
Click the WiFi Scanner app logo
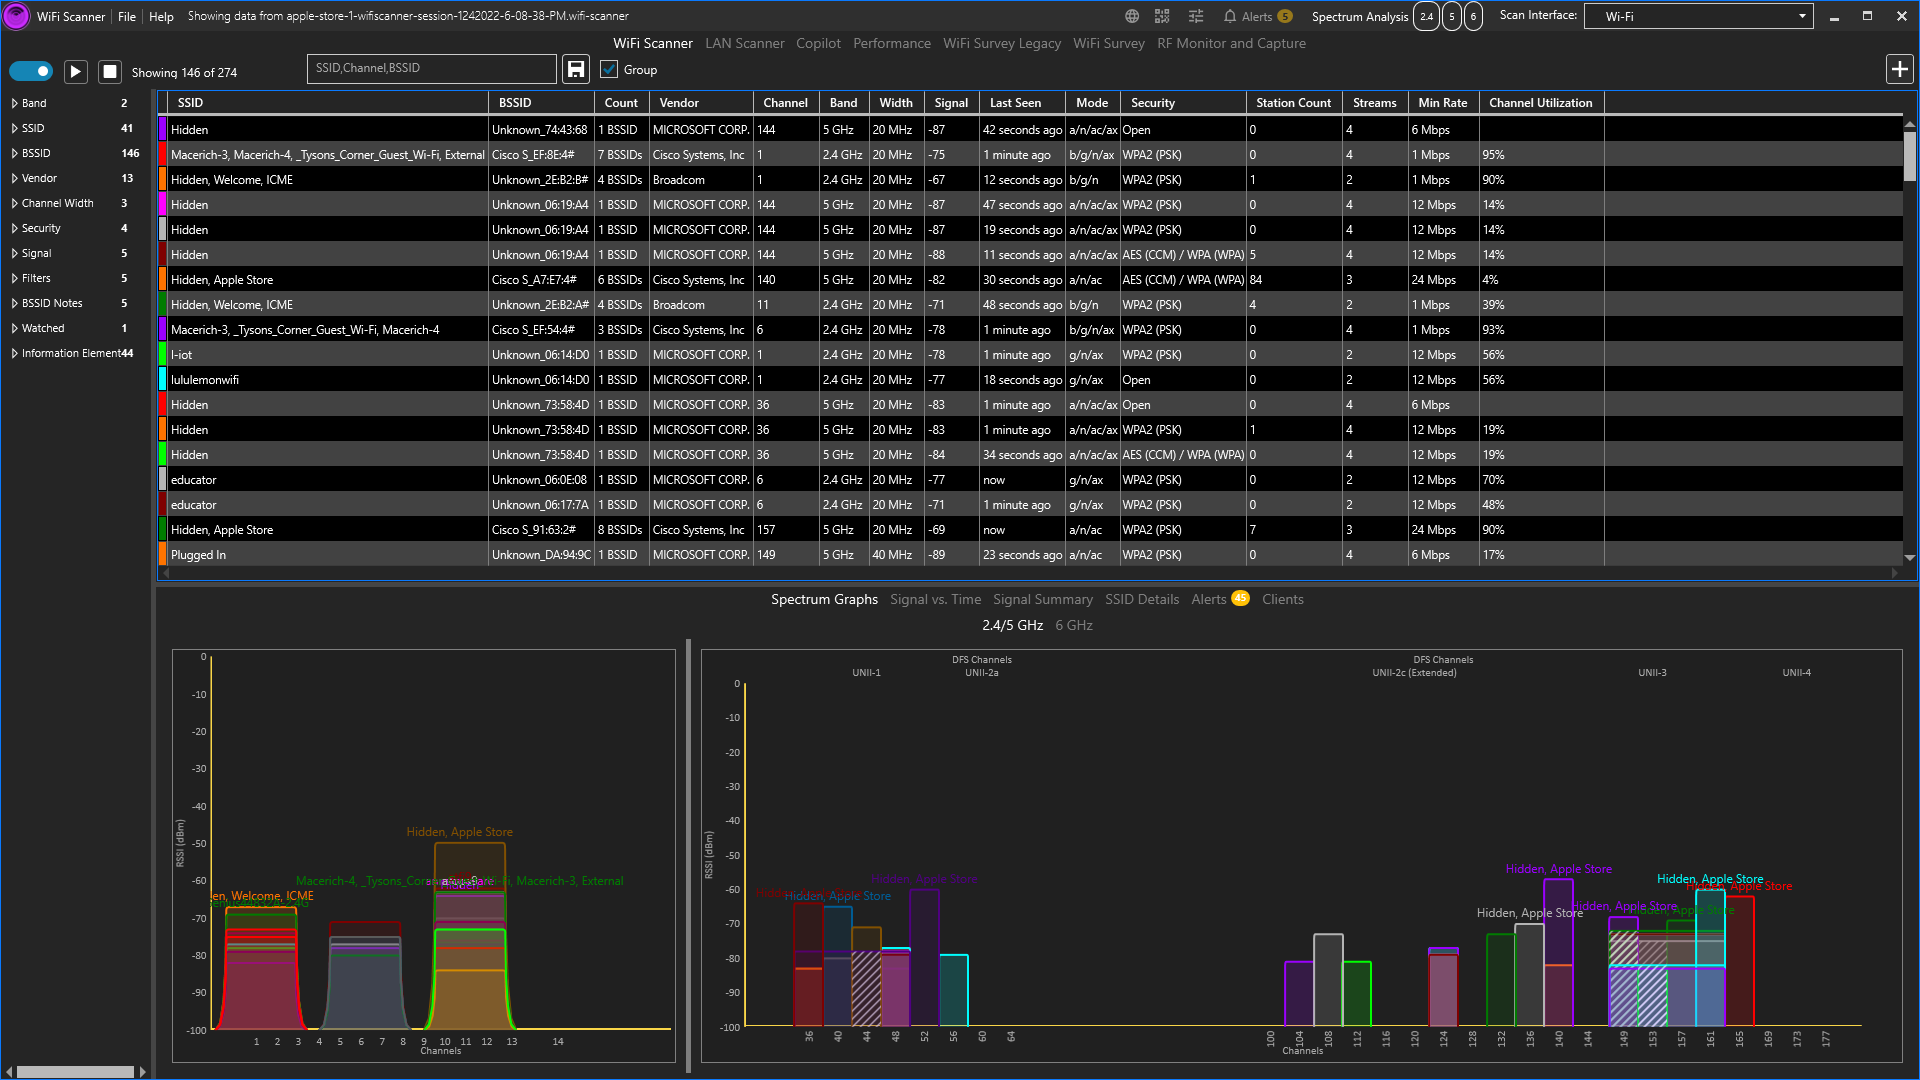tap(16, 16)
